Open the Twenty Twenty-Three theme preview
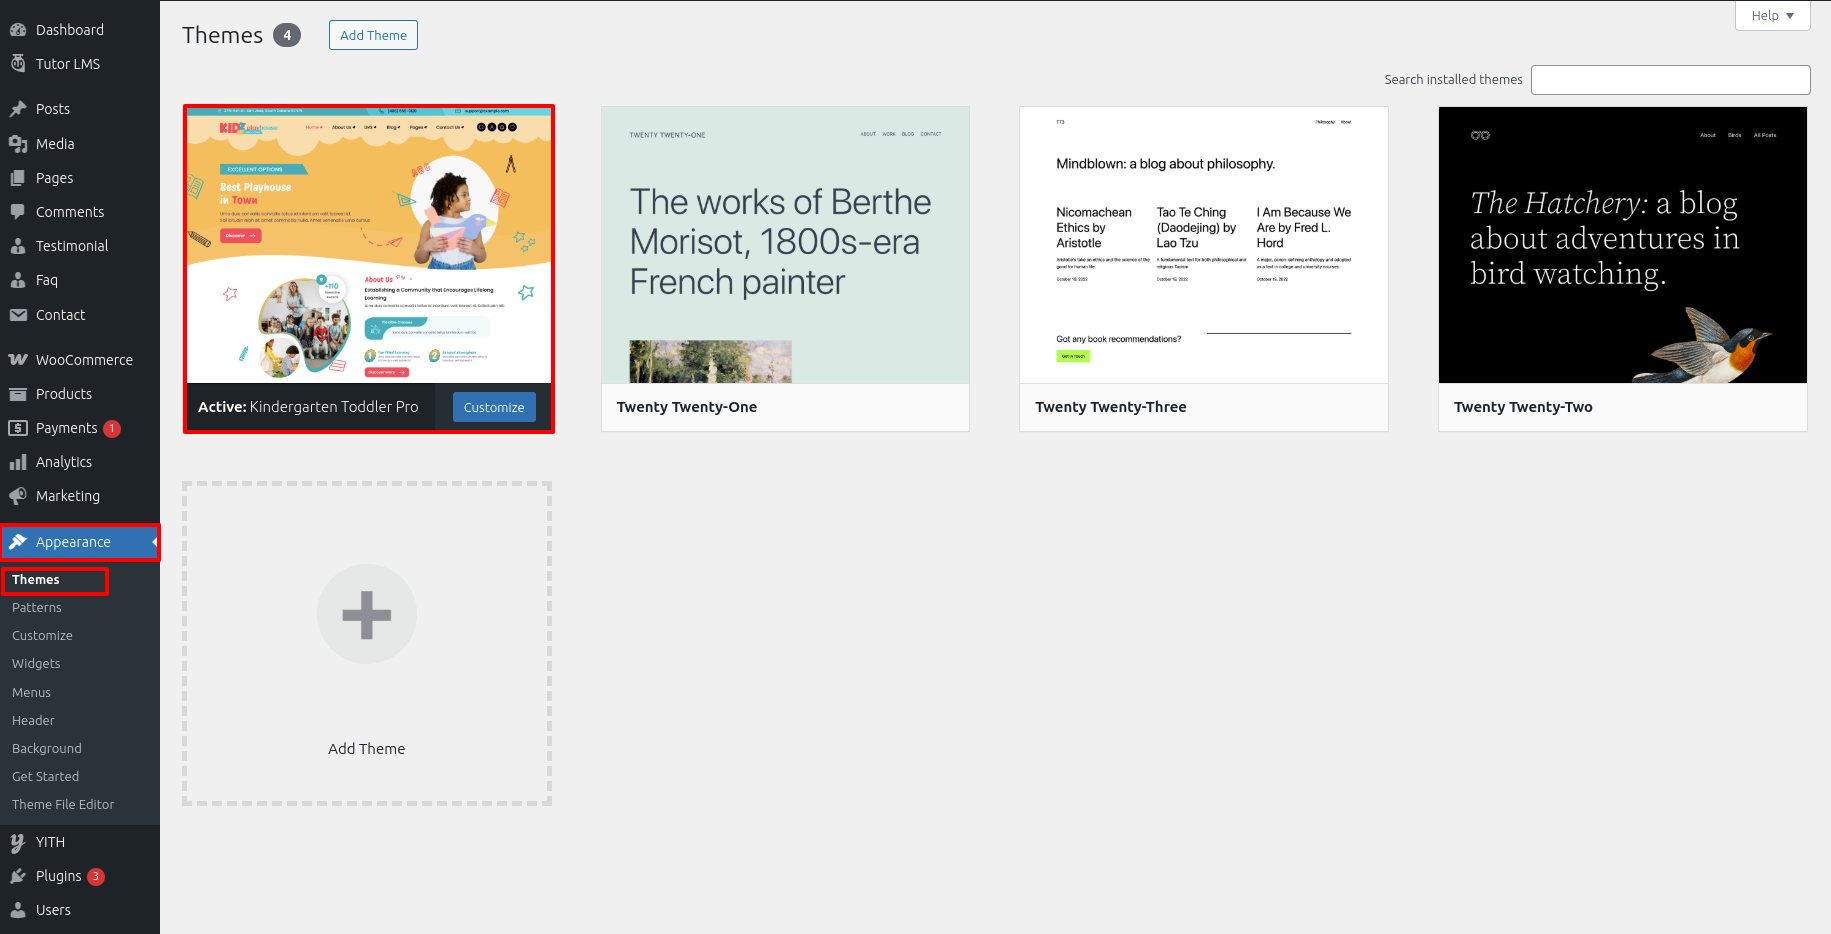The image size is (1831, 934). [x=1203, y=245]
